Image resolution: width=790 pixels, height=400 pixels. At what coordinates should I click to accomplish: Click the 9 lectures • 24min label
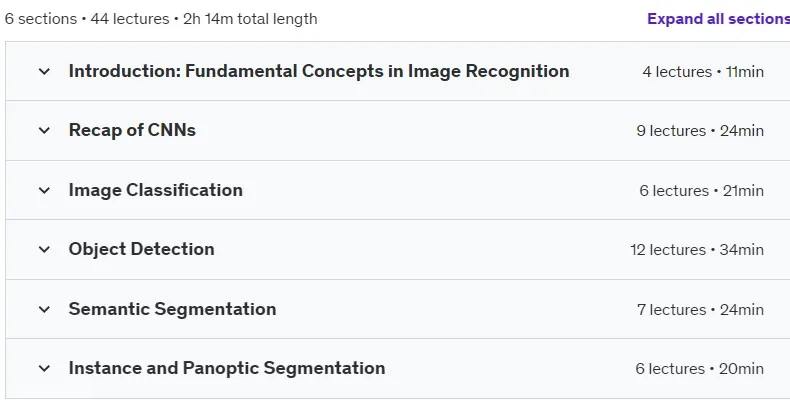[x=700, y=131]
